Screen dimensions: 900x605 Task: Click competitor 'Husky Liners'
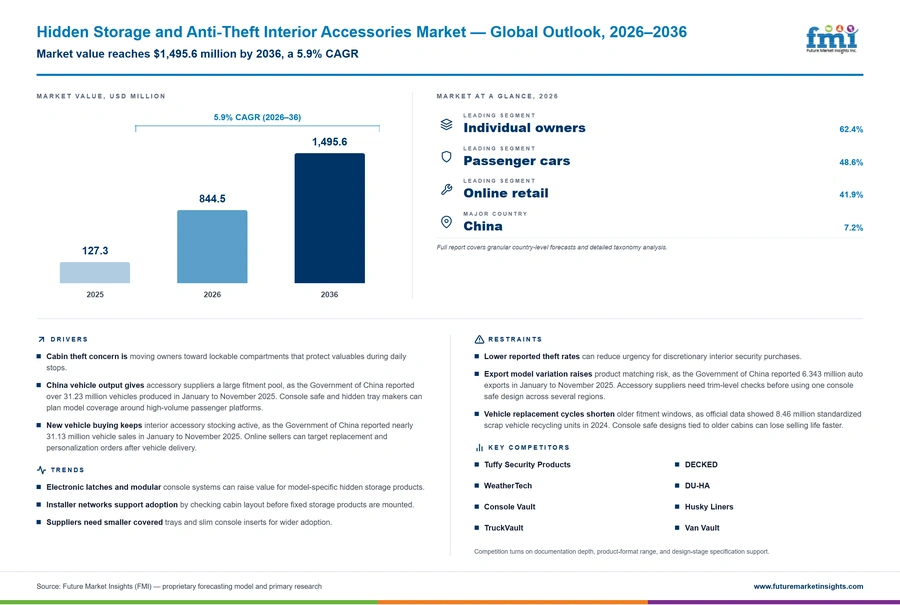[709, 507]
